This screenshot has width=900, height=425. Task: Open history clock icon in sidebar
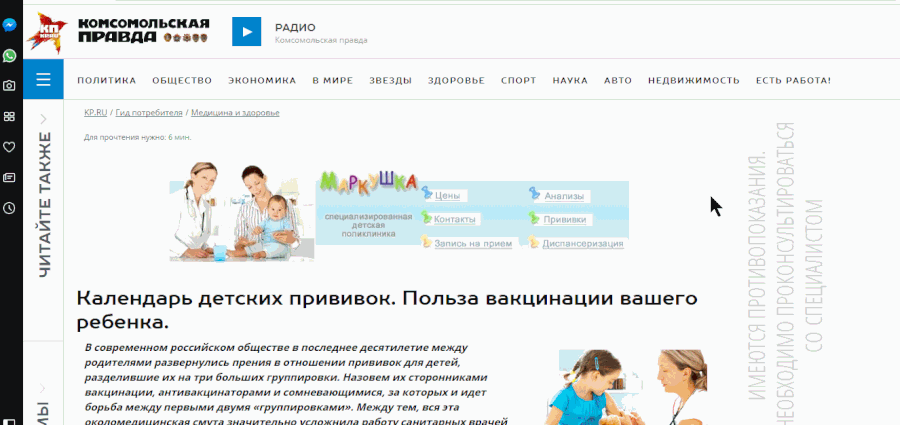pyautogui.click(x=9, y=208)
